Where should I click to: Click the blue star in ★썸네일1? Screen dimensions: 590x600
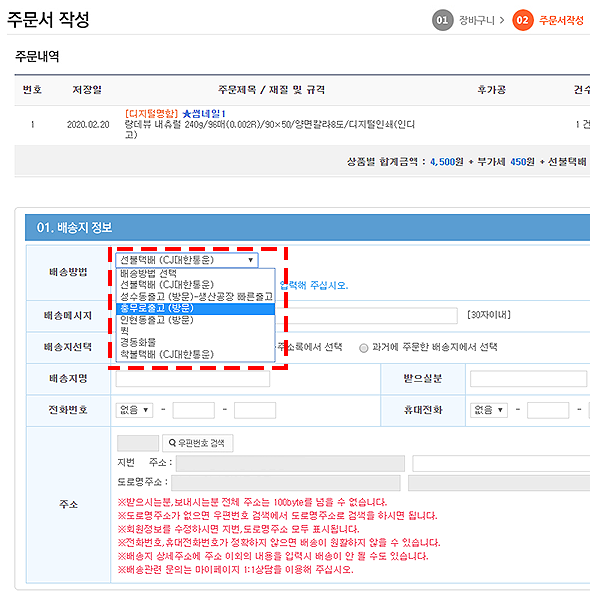pyautogui.click(x=186, y=114)
